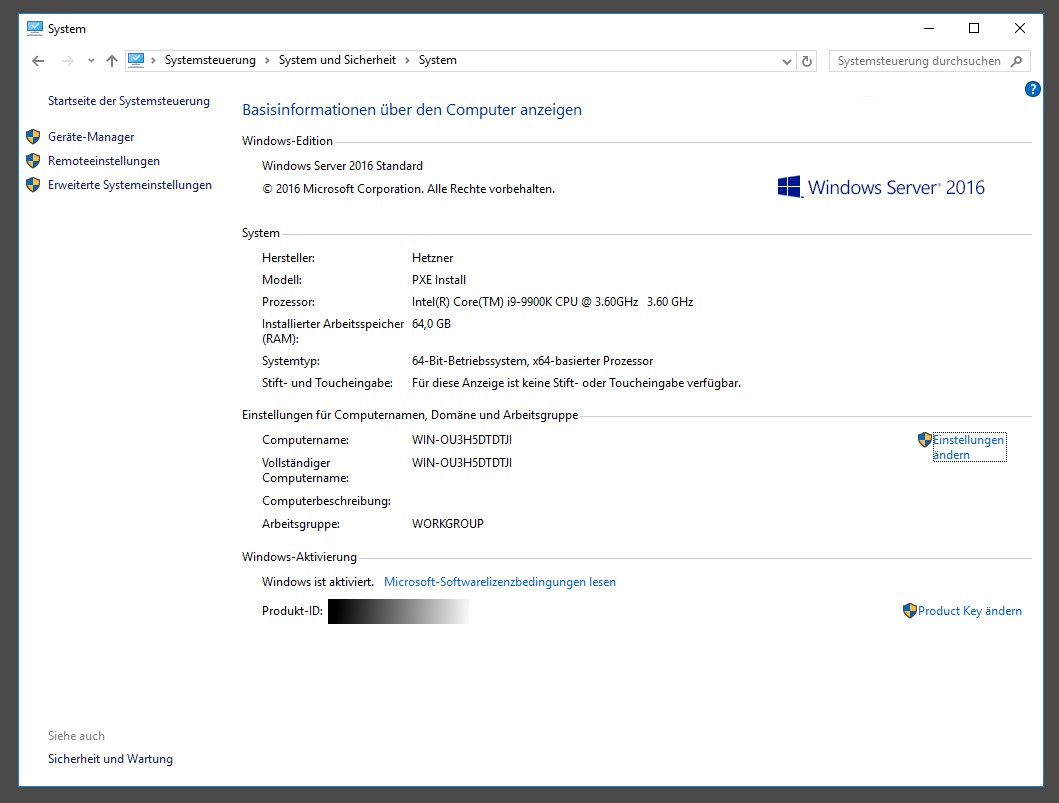Click the shield icon beside Remoteeinstellungen
Image resolution: width=1059 pixels, height=803 pixels.
(x=33, y=161)
